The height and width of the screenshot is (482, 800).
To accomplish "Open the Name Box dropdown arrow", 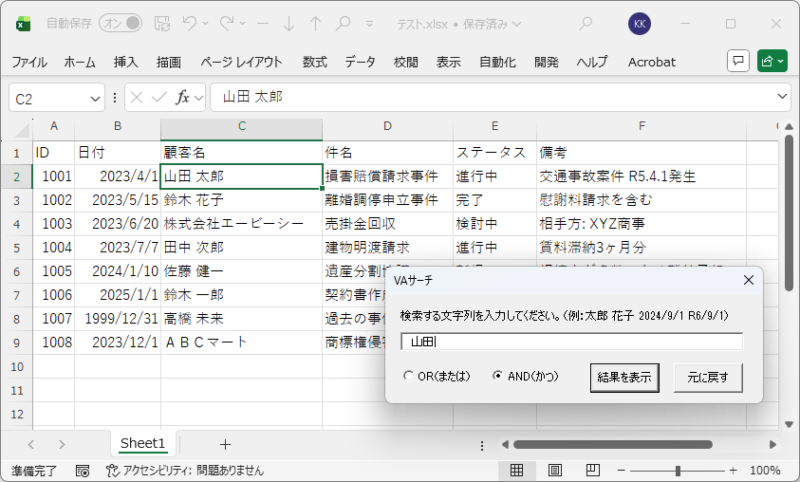I will 96,98.
